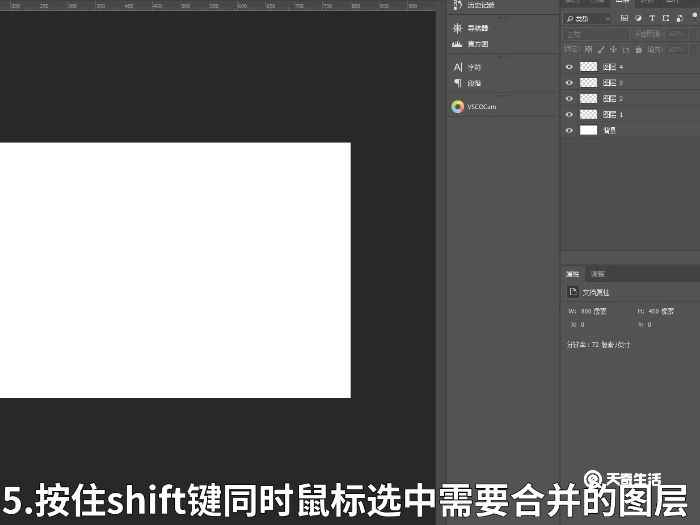
Task: Select the 导航器 panel label
Action: click(478, 28)
